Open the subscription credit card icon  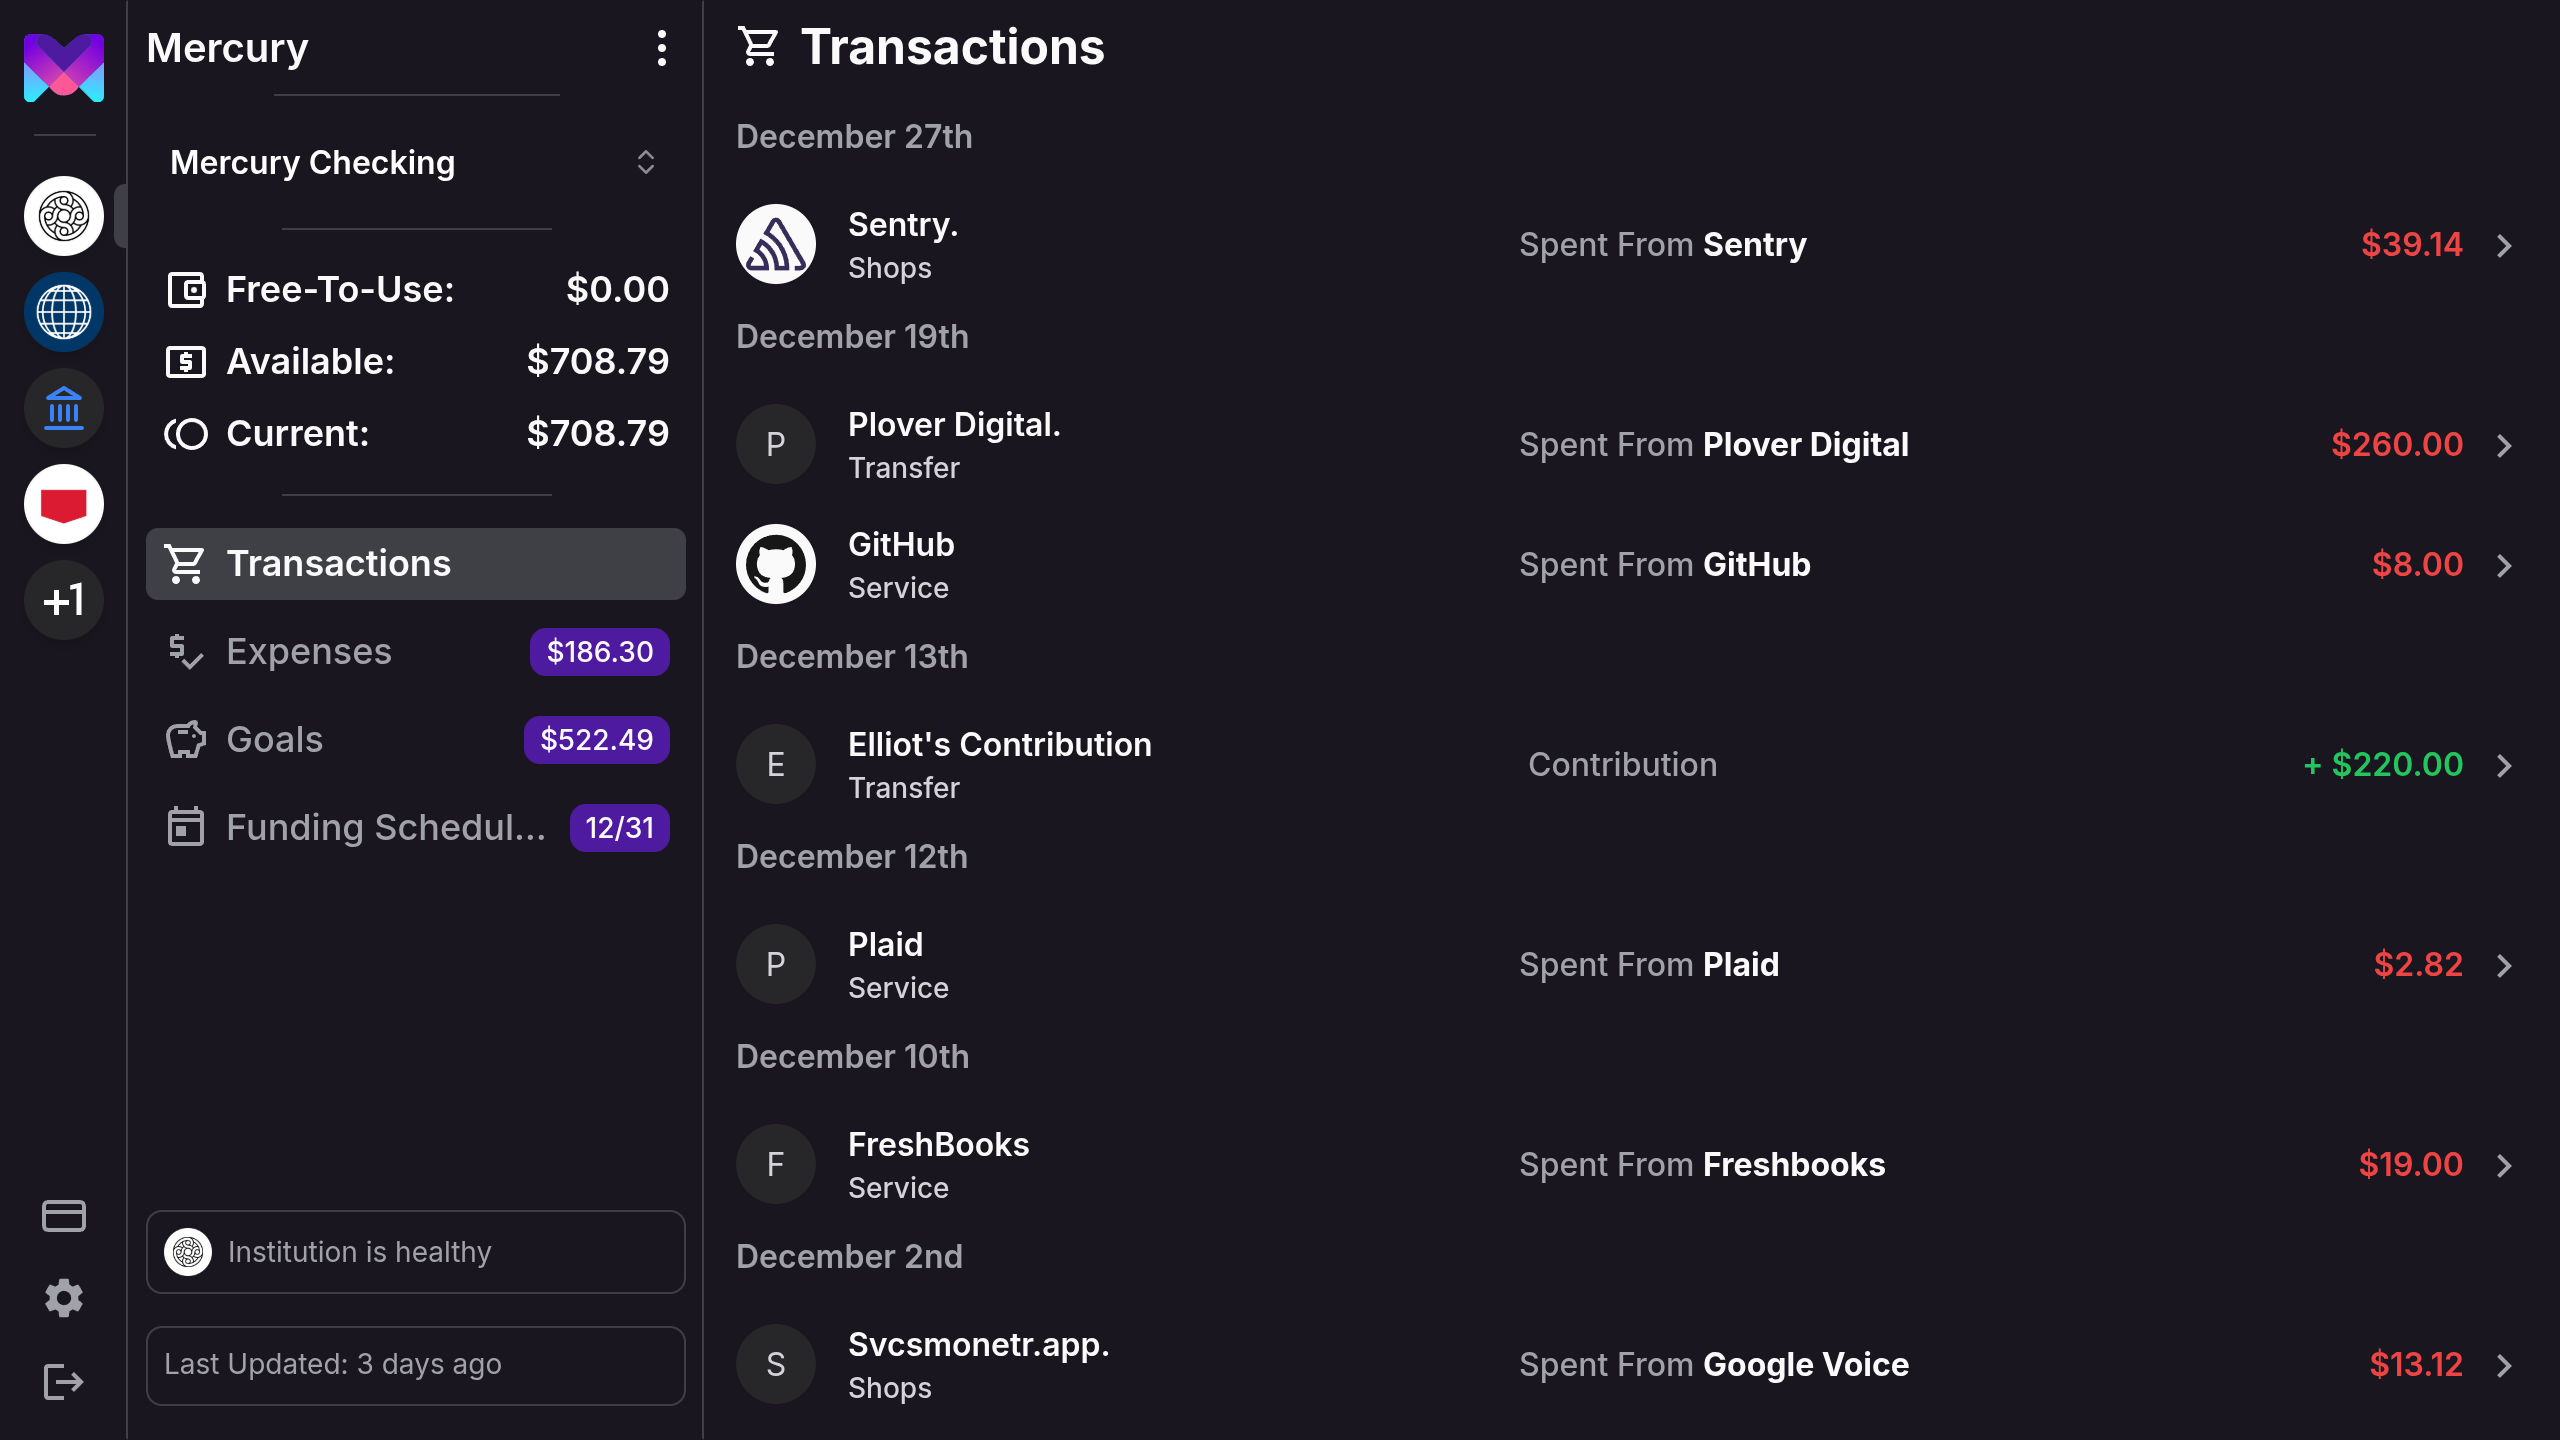tap(63, 1216)
